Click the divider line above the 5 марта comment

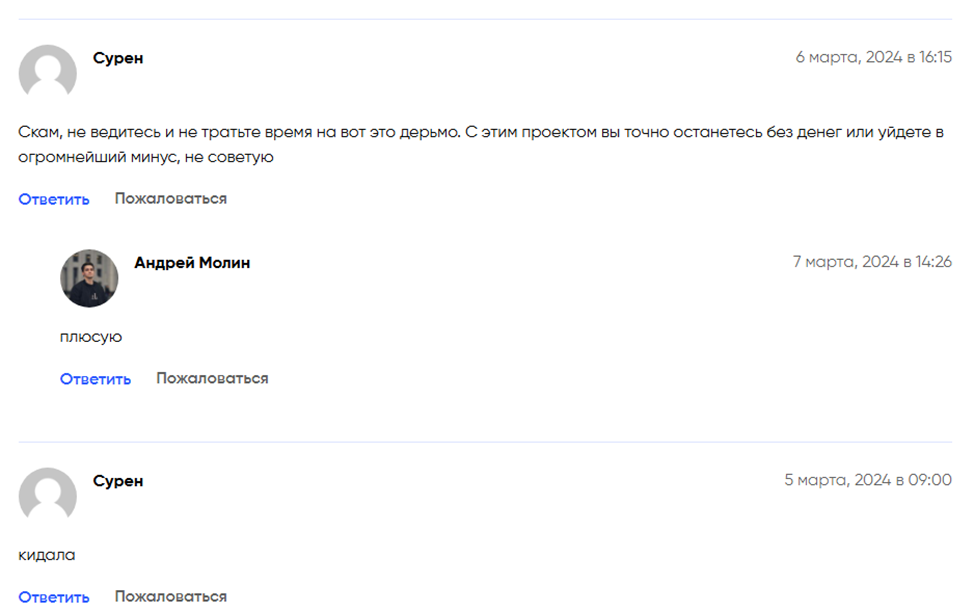click(485, 442)
